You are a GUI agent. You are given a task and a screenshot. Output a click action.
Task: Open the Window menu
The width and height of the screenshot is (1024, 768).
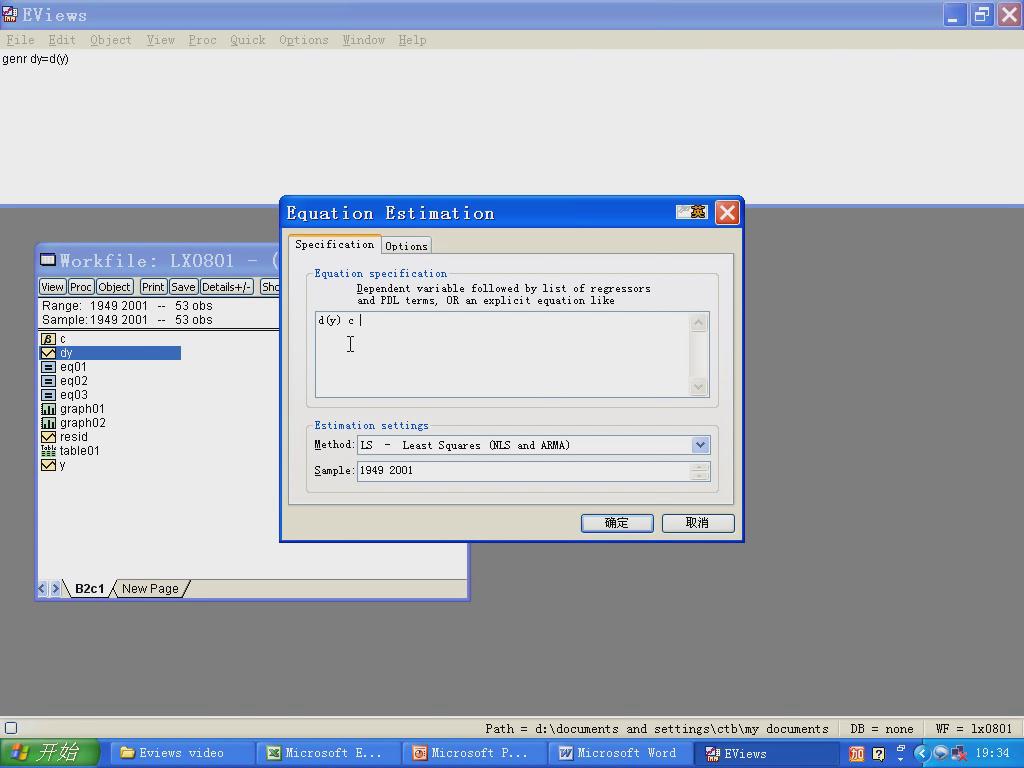[364, 40]
